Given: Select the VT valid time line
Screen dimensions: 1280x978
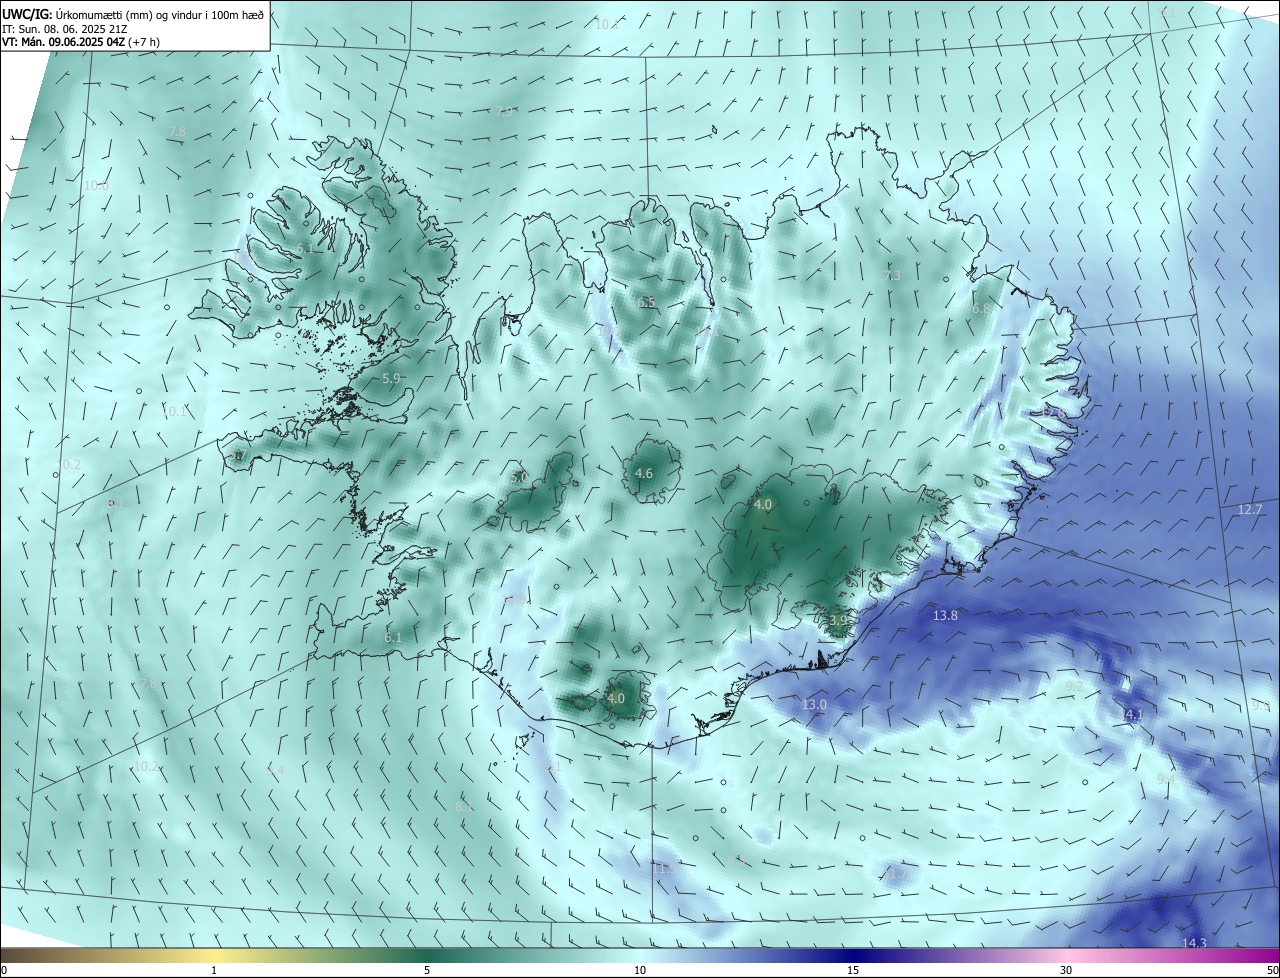Looking at the screenshot, I should coord(81,42).
